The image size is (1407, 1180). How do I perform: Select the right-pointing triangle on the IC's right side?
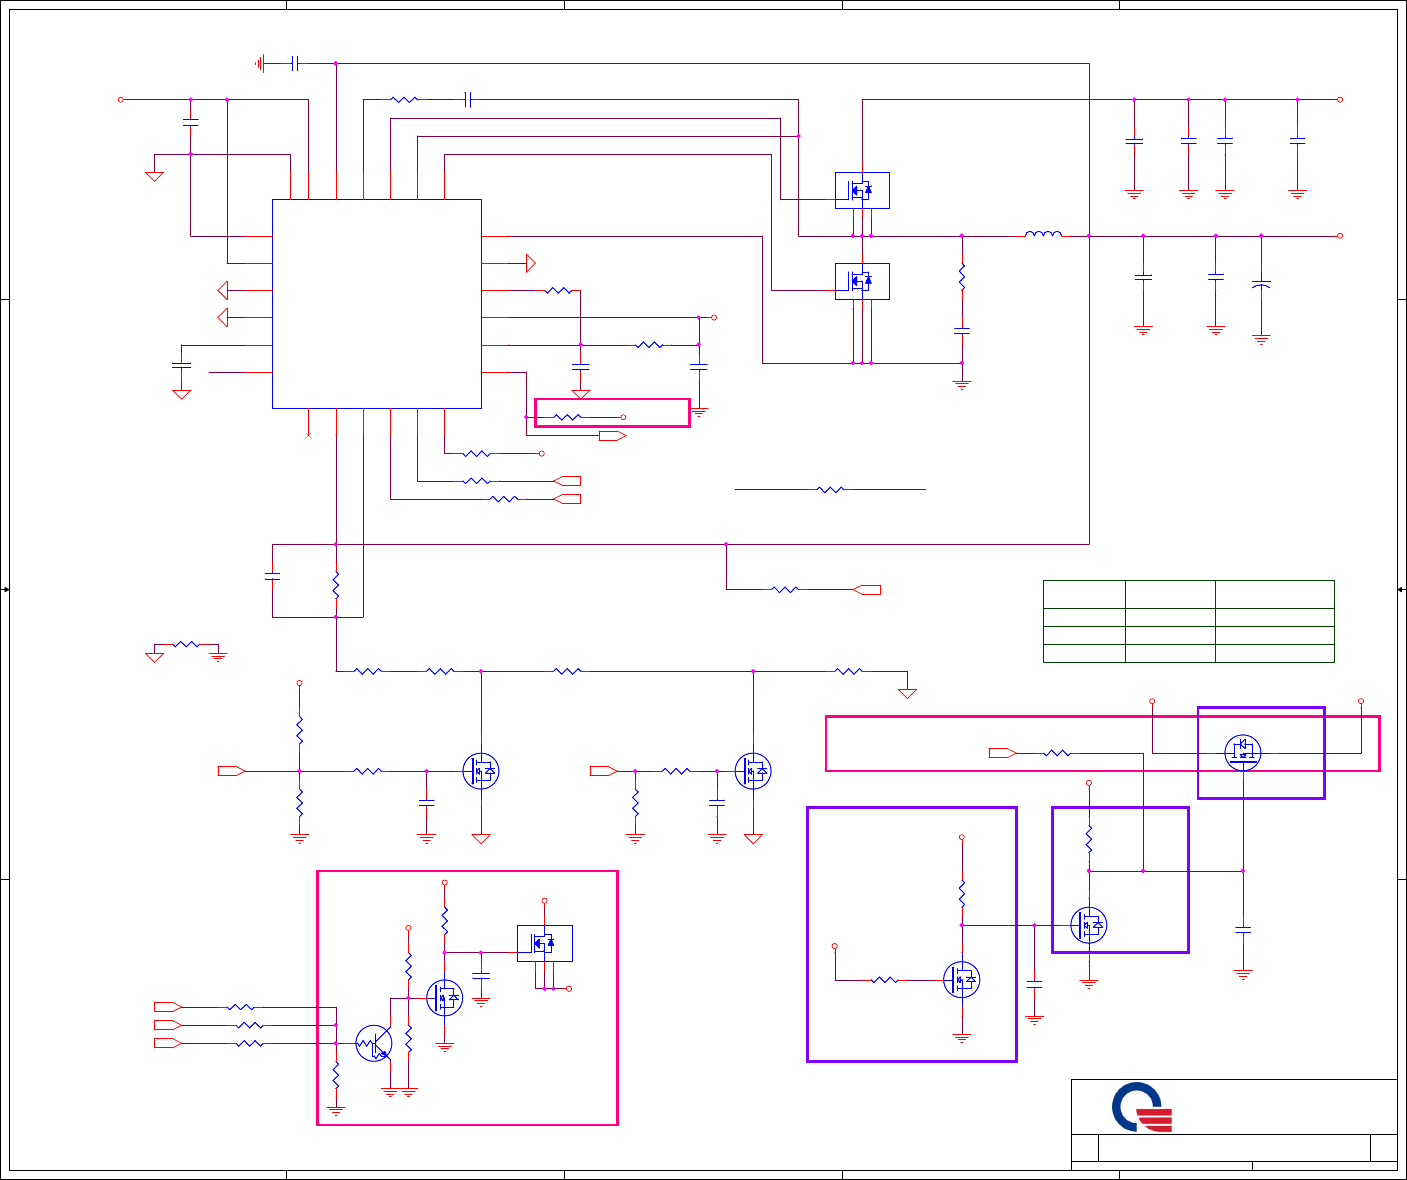pos(531,263)
